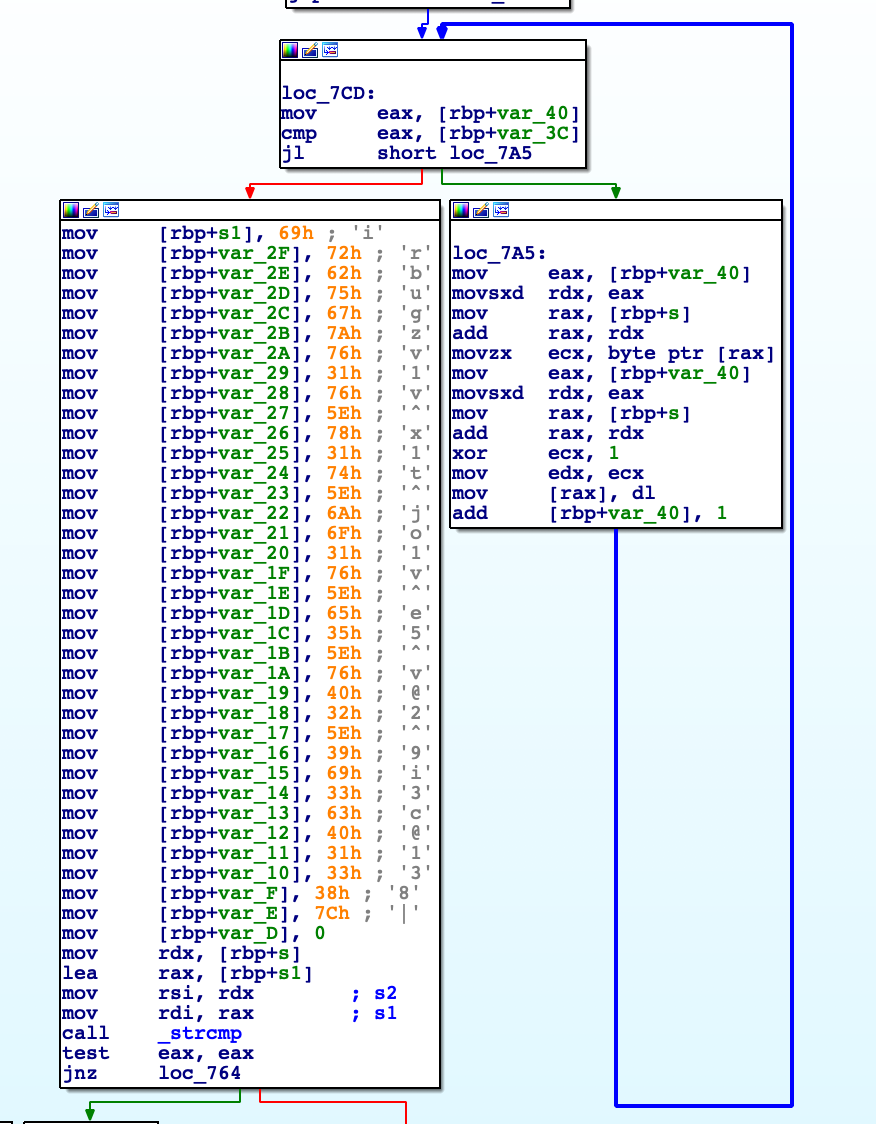Click the group nodes icon in strcmp block header
This screenshot has width=876, height=1124.
pos(110,210)
